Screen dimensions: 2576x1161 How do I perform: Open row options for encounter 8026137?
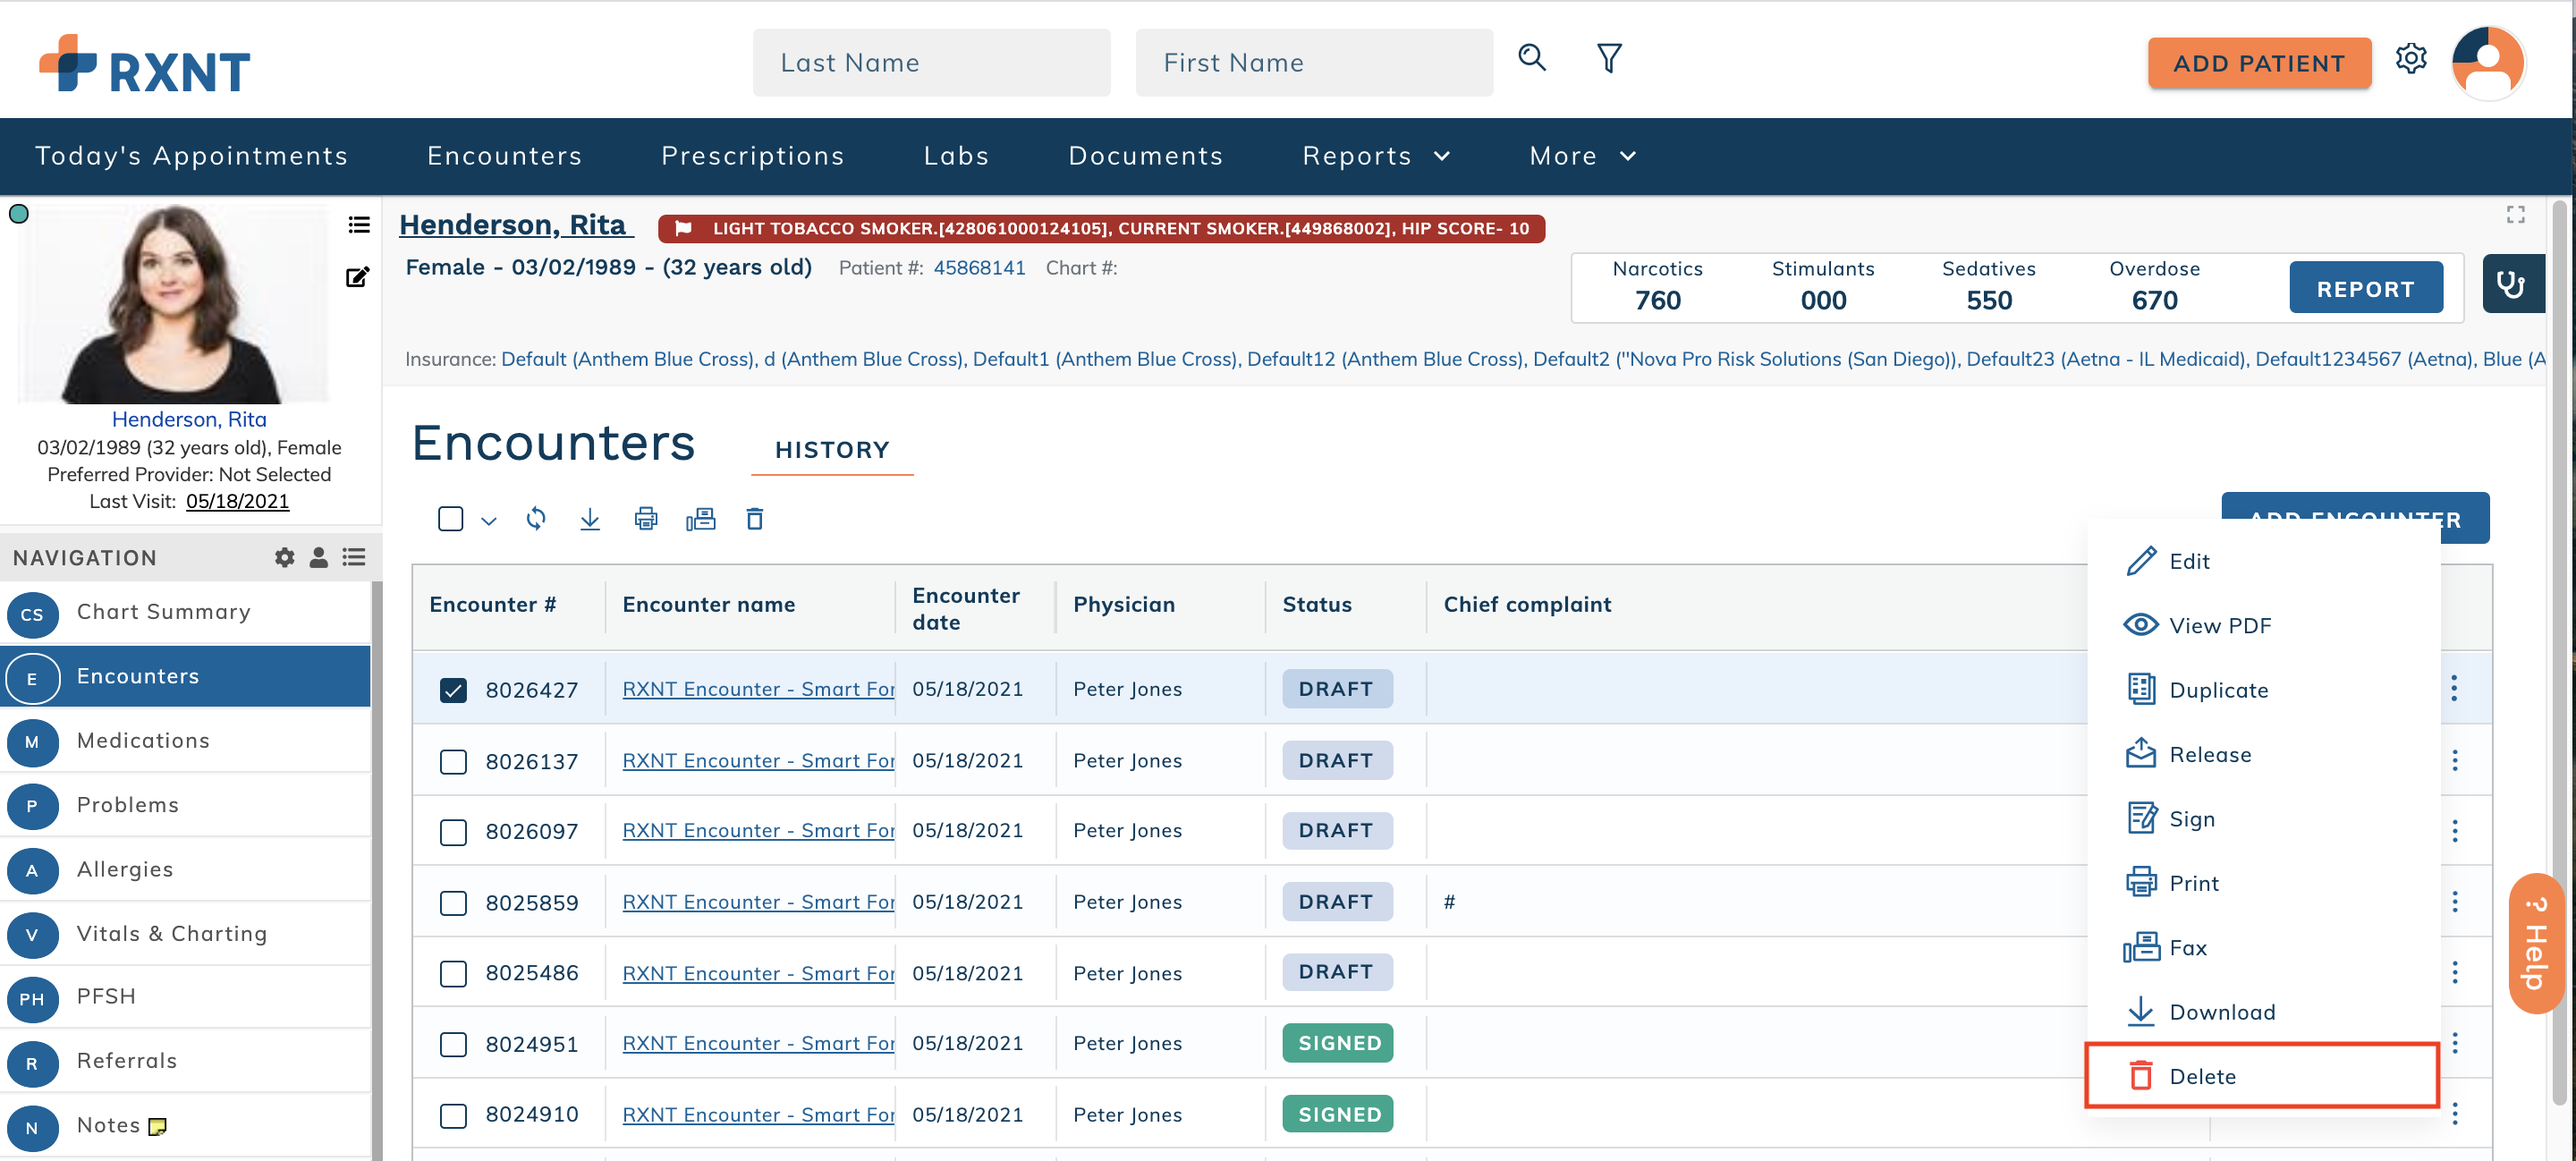click(2454, 760)
